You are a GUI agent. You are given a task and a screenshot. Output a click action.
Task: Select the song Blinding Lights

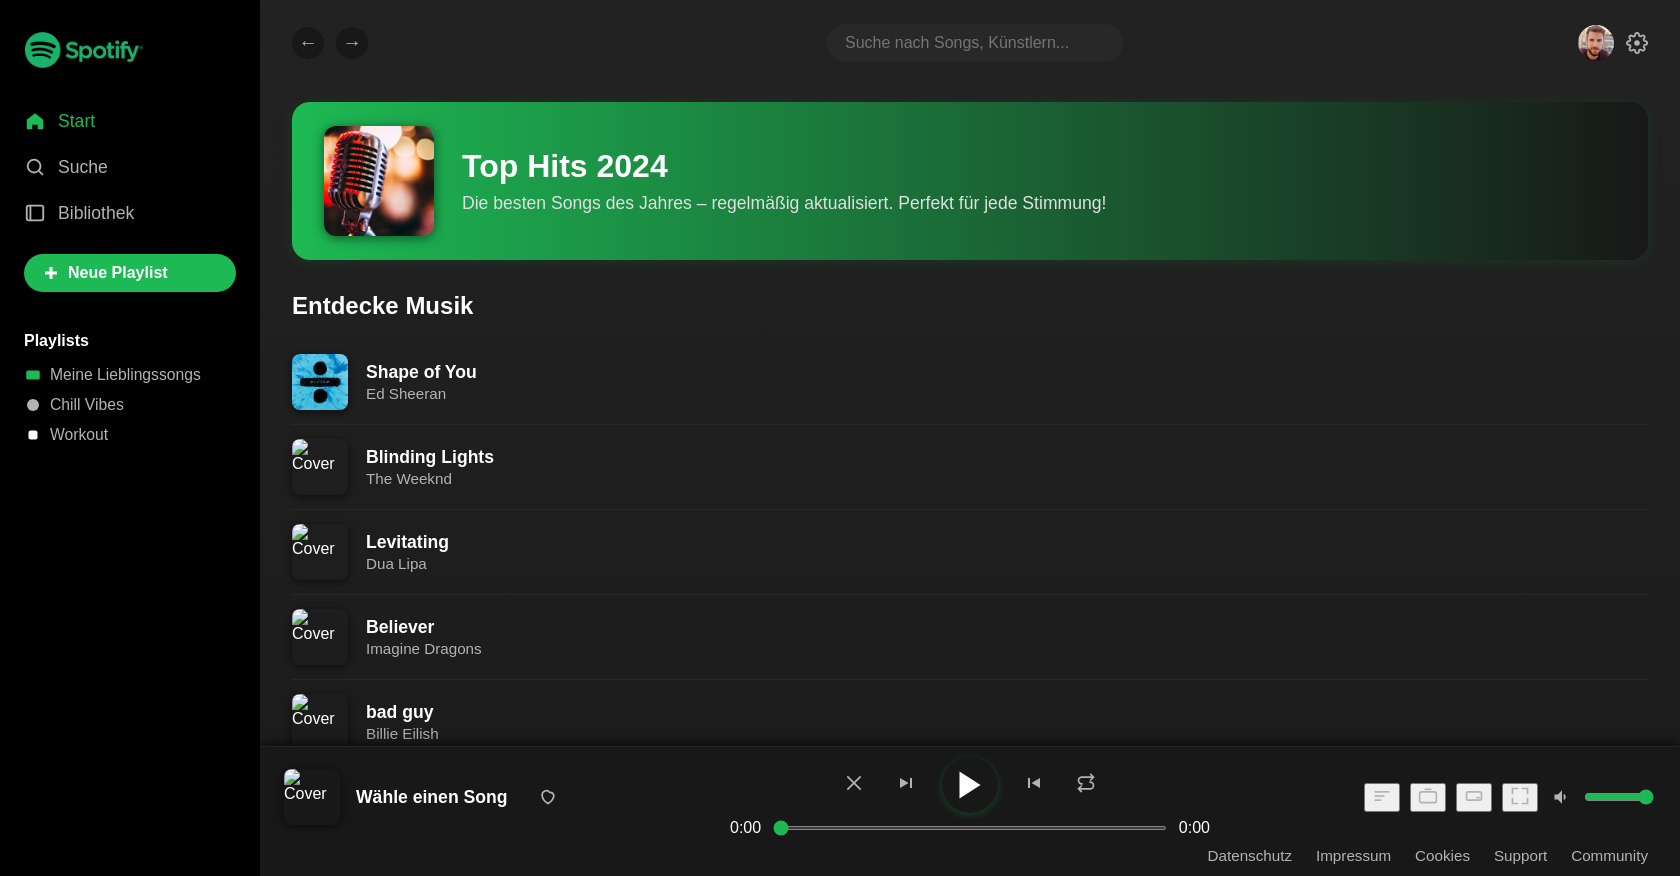[x=430, y=457]
